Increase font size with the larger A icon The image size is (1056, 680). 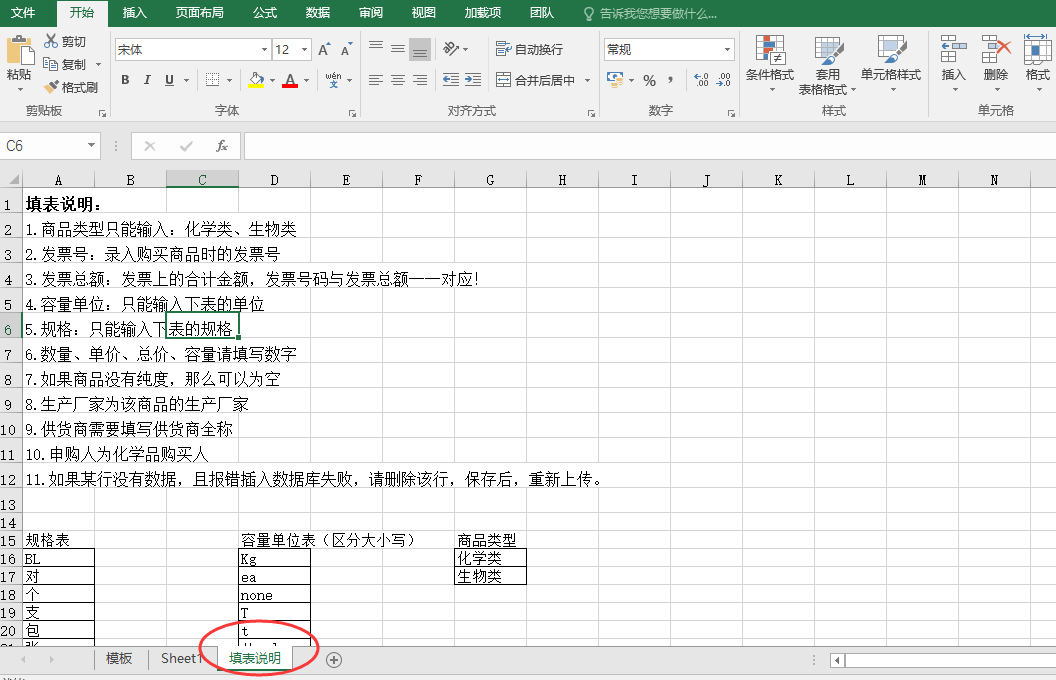(x=324, y=50)
